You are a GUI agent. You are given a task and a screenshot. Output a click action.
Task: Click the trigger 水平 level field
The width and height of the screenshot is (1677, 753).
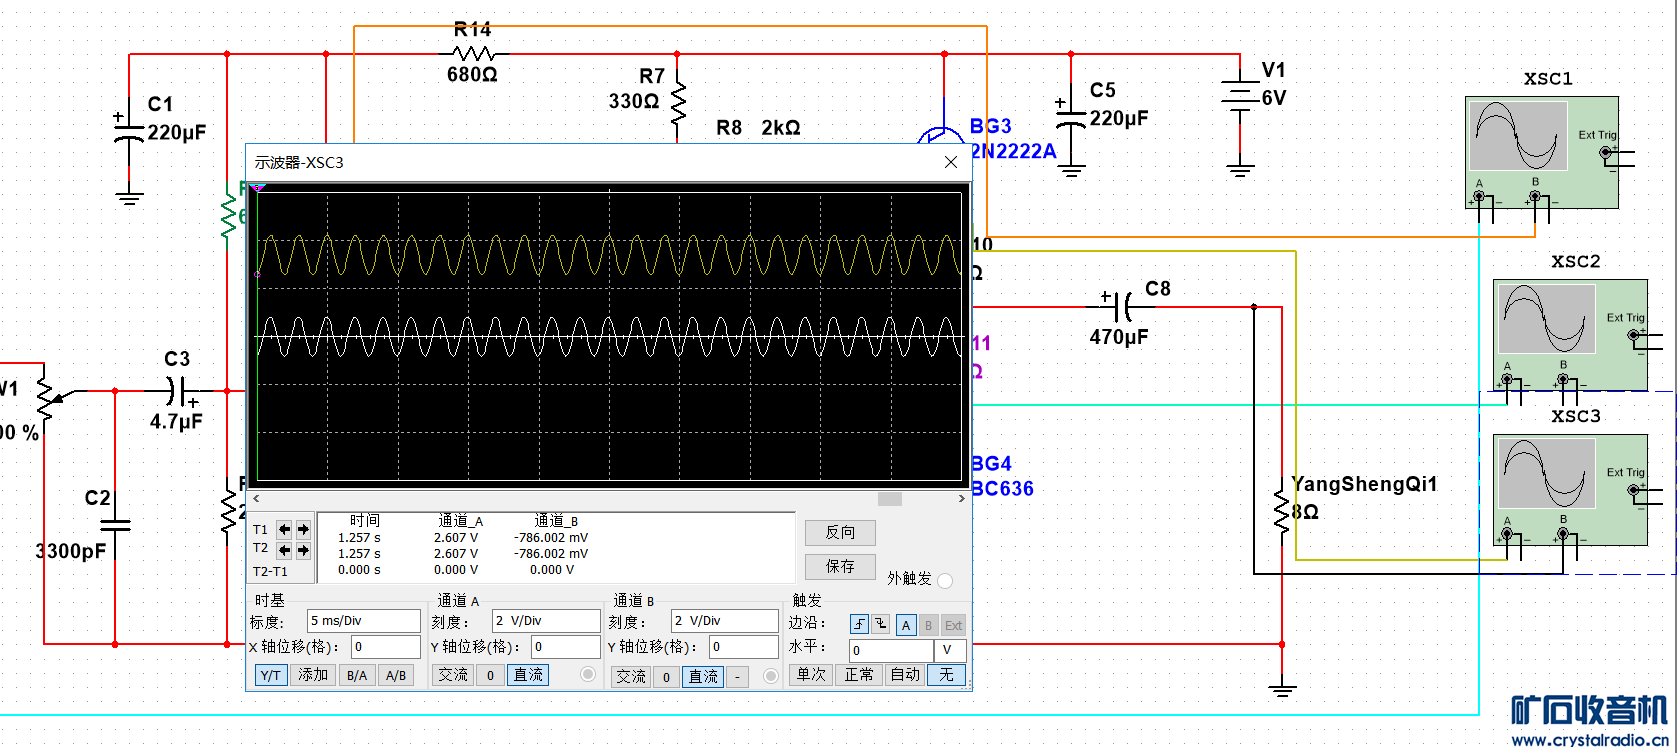coord(891,650)
